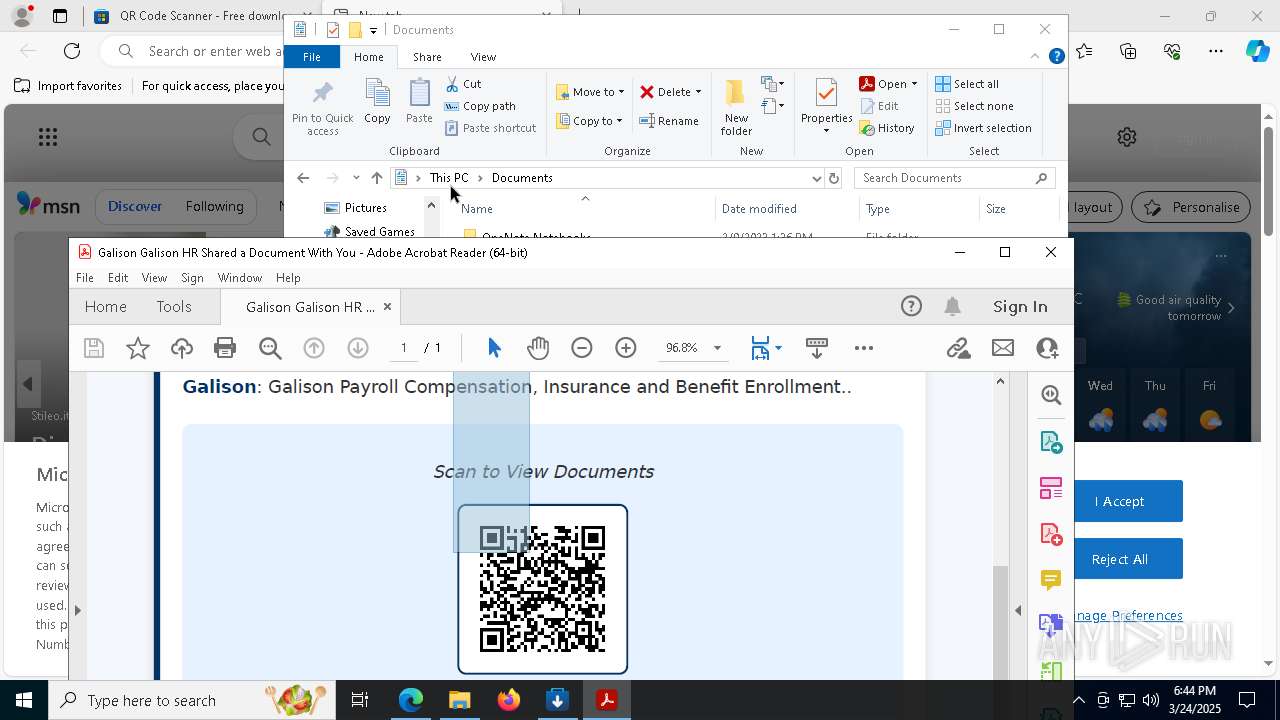Click Organize Pages icon in right pane
The height and width of the screenshot is (720, 1280).
1051,489
